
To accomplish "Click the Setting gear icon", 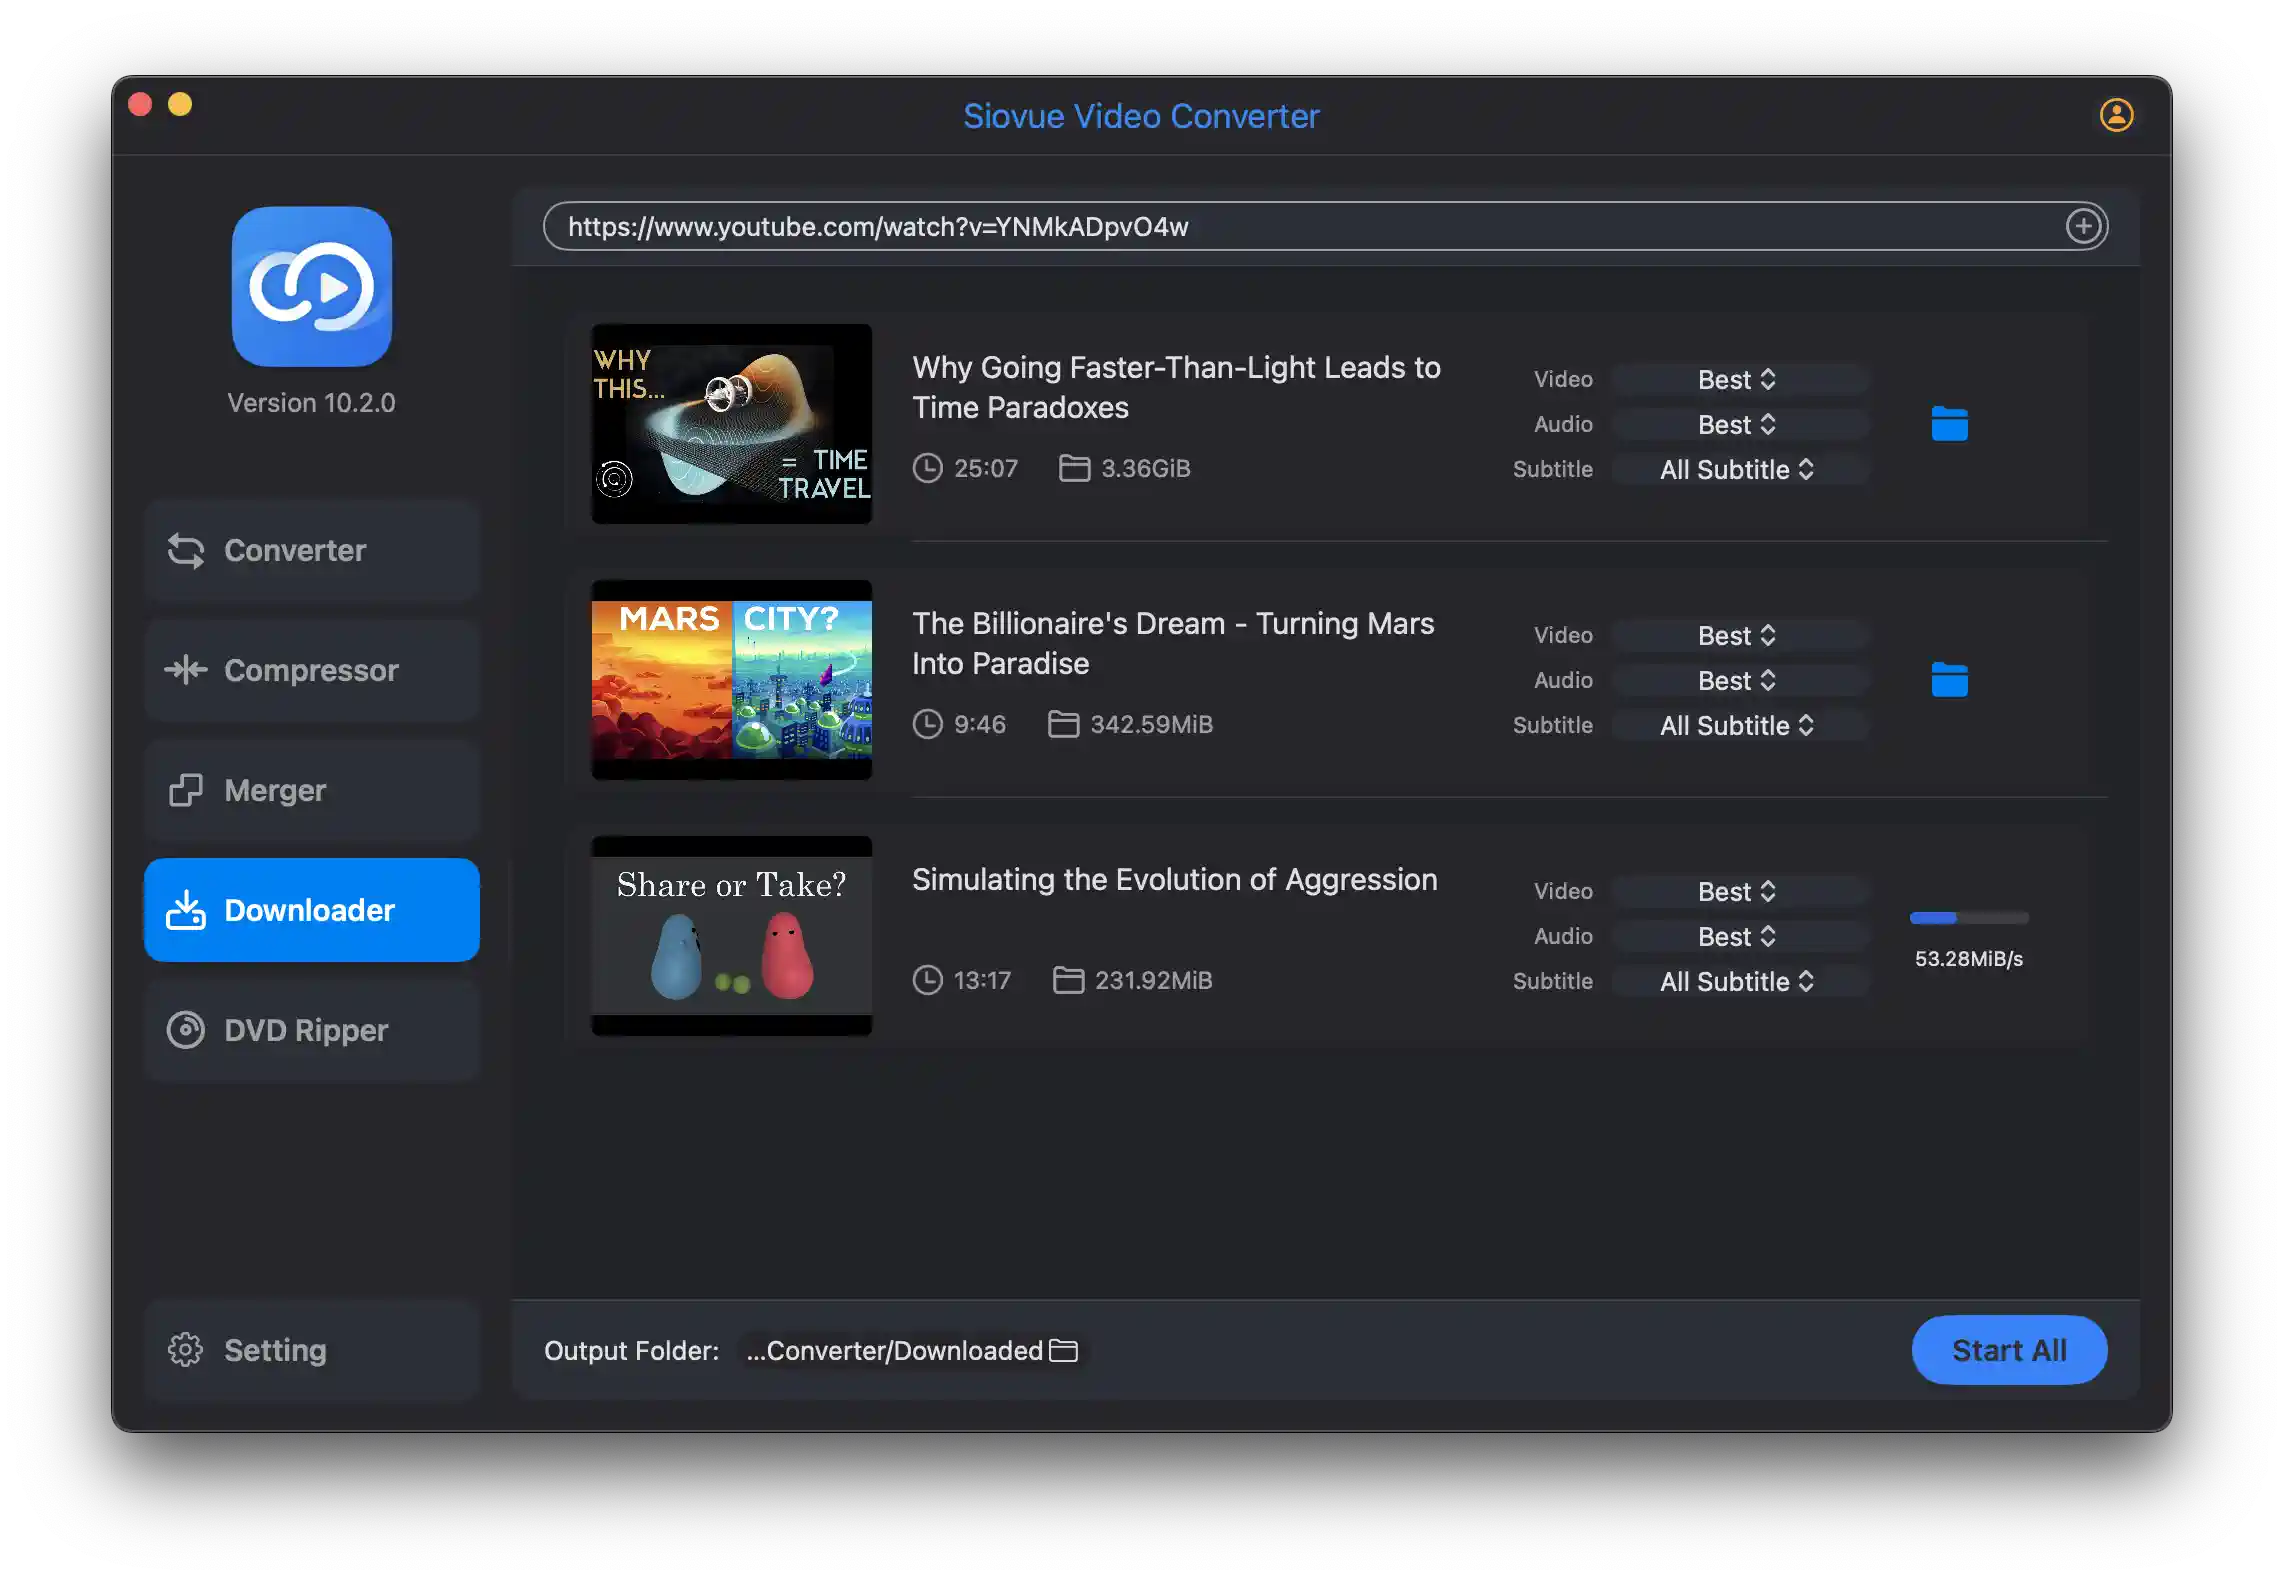I will tap(186, 1350).
